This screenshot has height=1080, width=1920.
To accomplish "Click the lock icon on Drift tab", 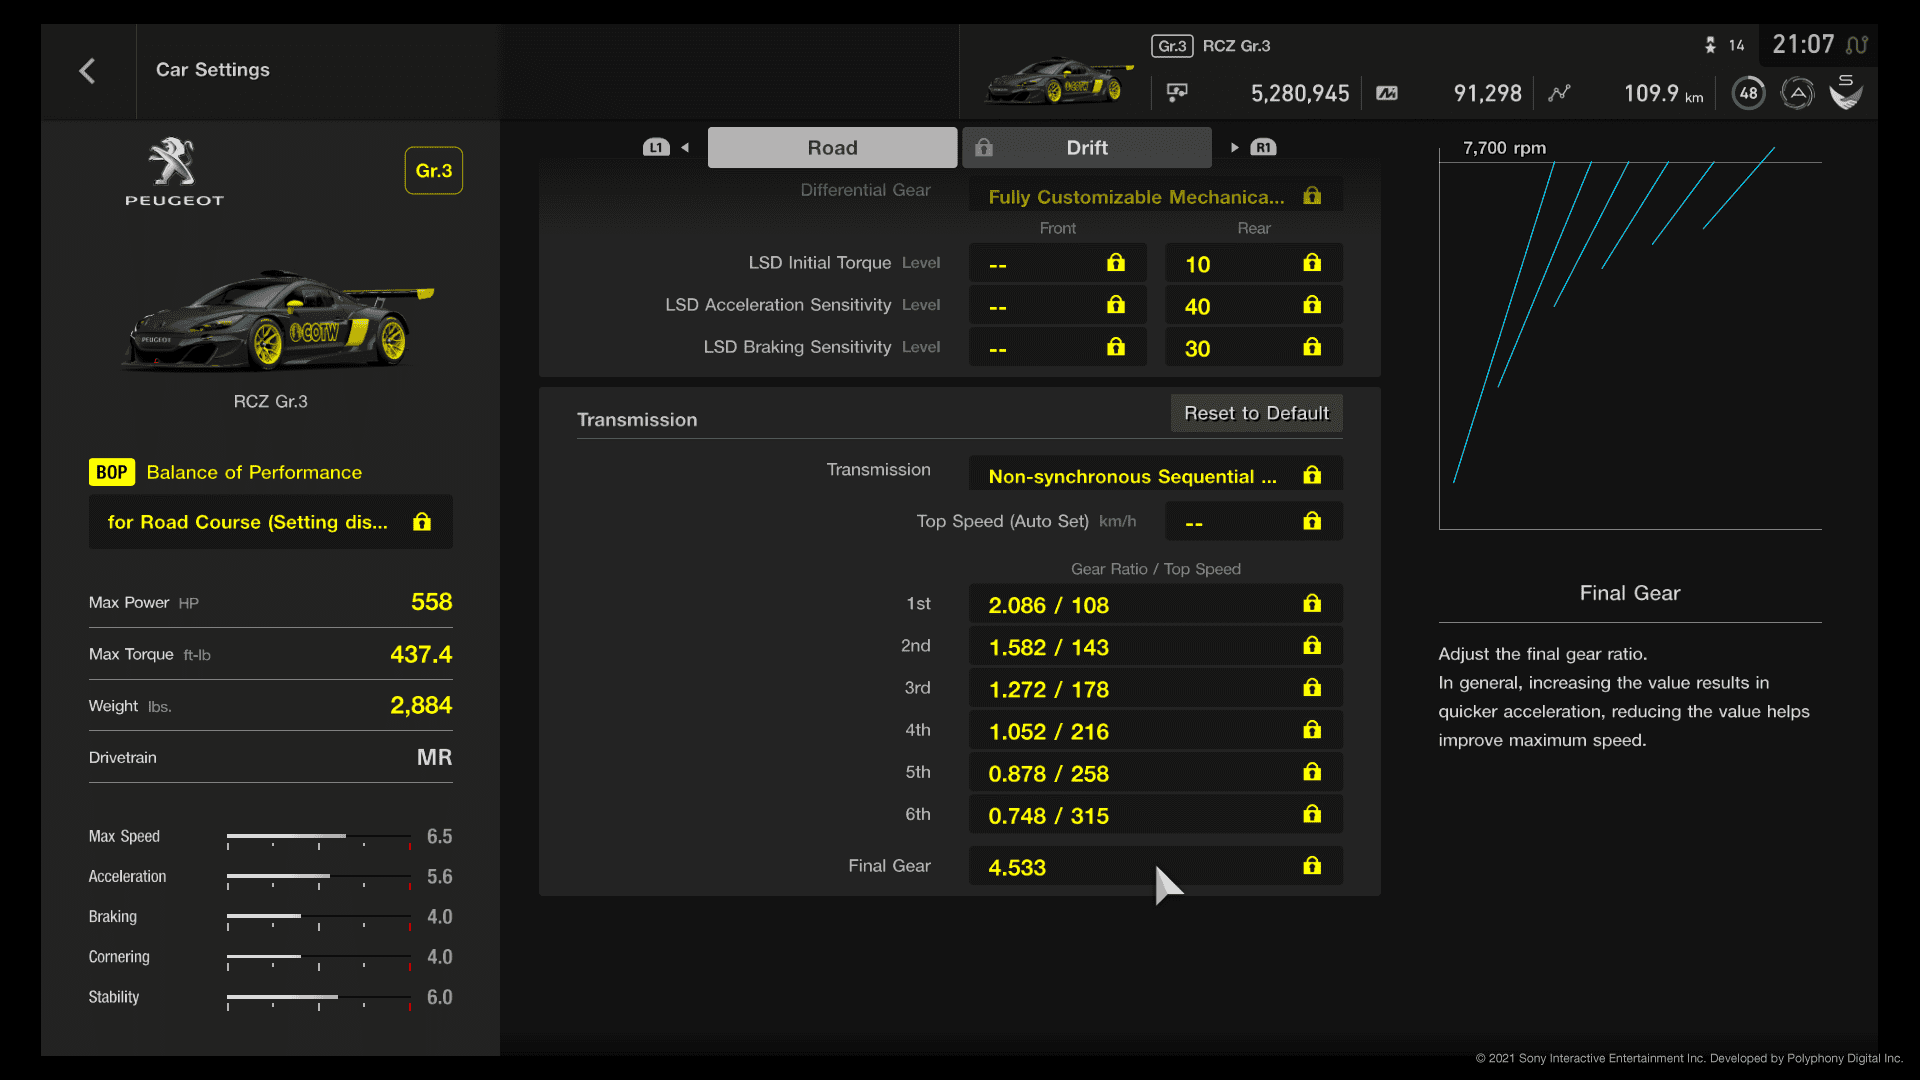I will pyautogui.click(x=984, y=148).
